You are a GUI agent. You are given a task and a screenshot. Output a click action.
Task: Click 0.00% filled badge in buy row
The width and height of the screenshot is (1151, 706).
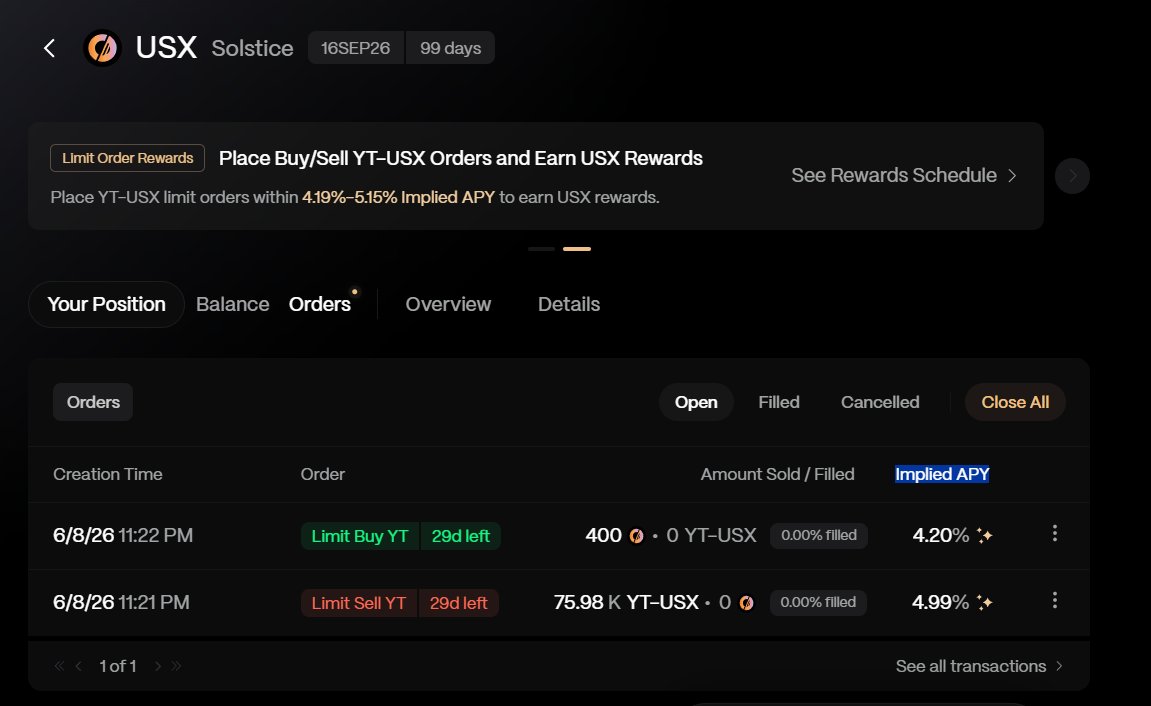point(818,535)
